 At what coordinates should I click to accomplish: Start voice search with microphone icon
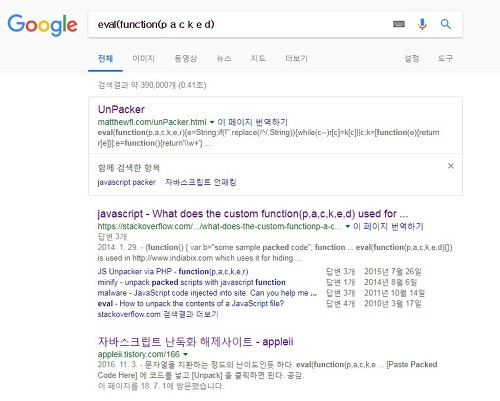click(422, 24)
